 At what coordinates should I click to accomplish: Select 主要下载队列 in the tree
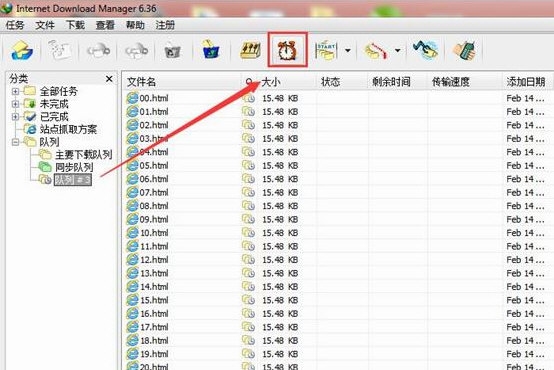(x=84, y=154)
